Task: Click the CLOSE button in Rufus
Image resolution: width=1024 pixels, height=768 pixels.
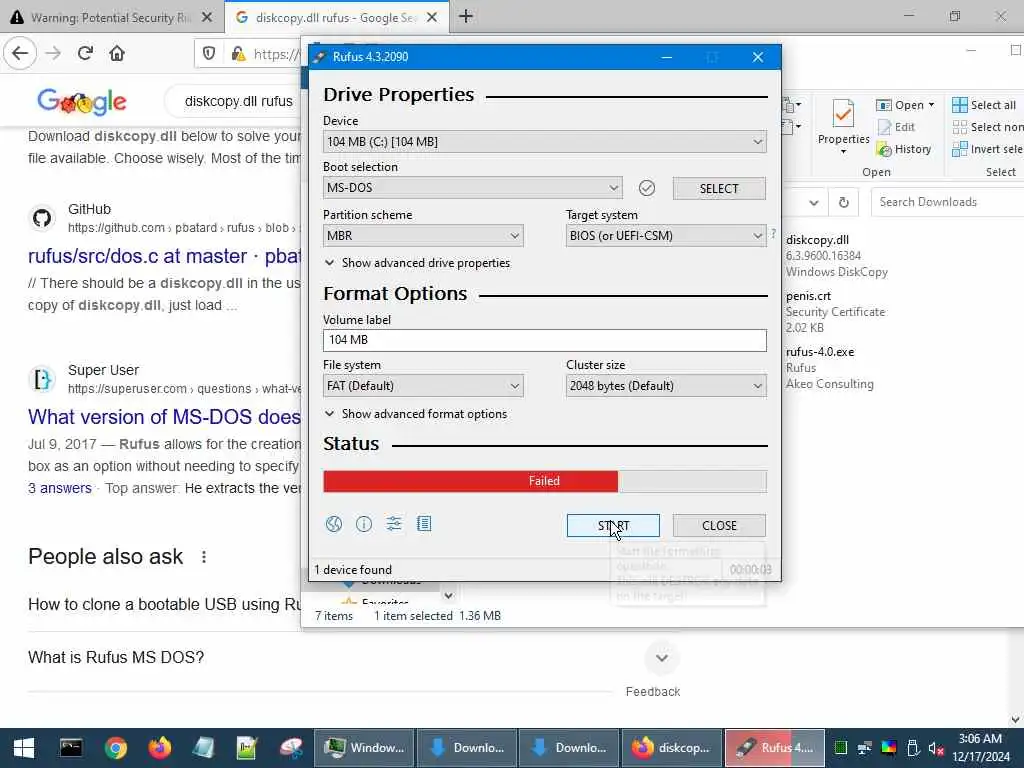Action: [x=719, y=526]
